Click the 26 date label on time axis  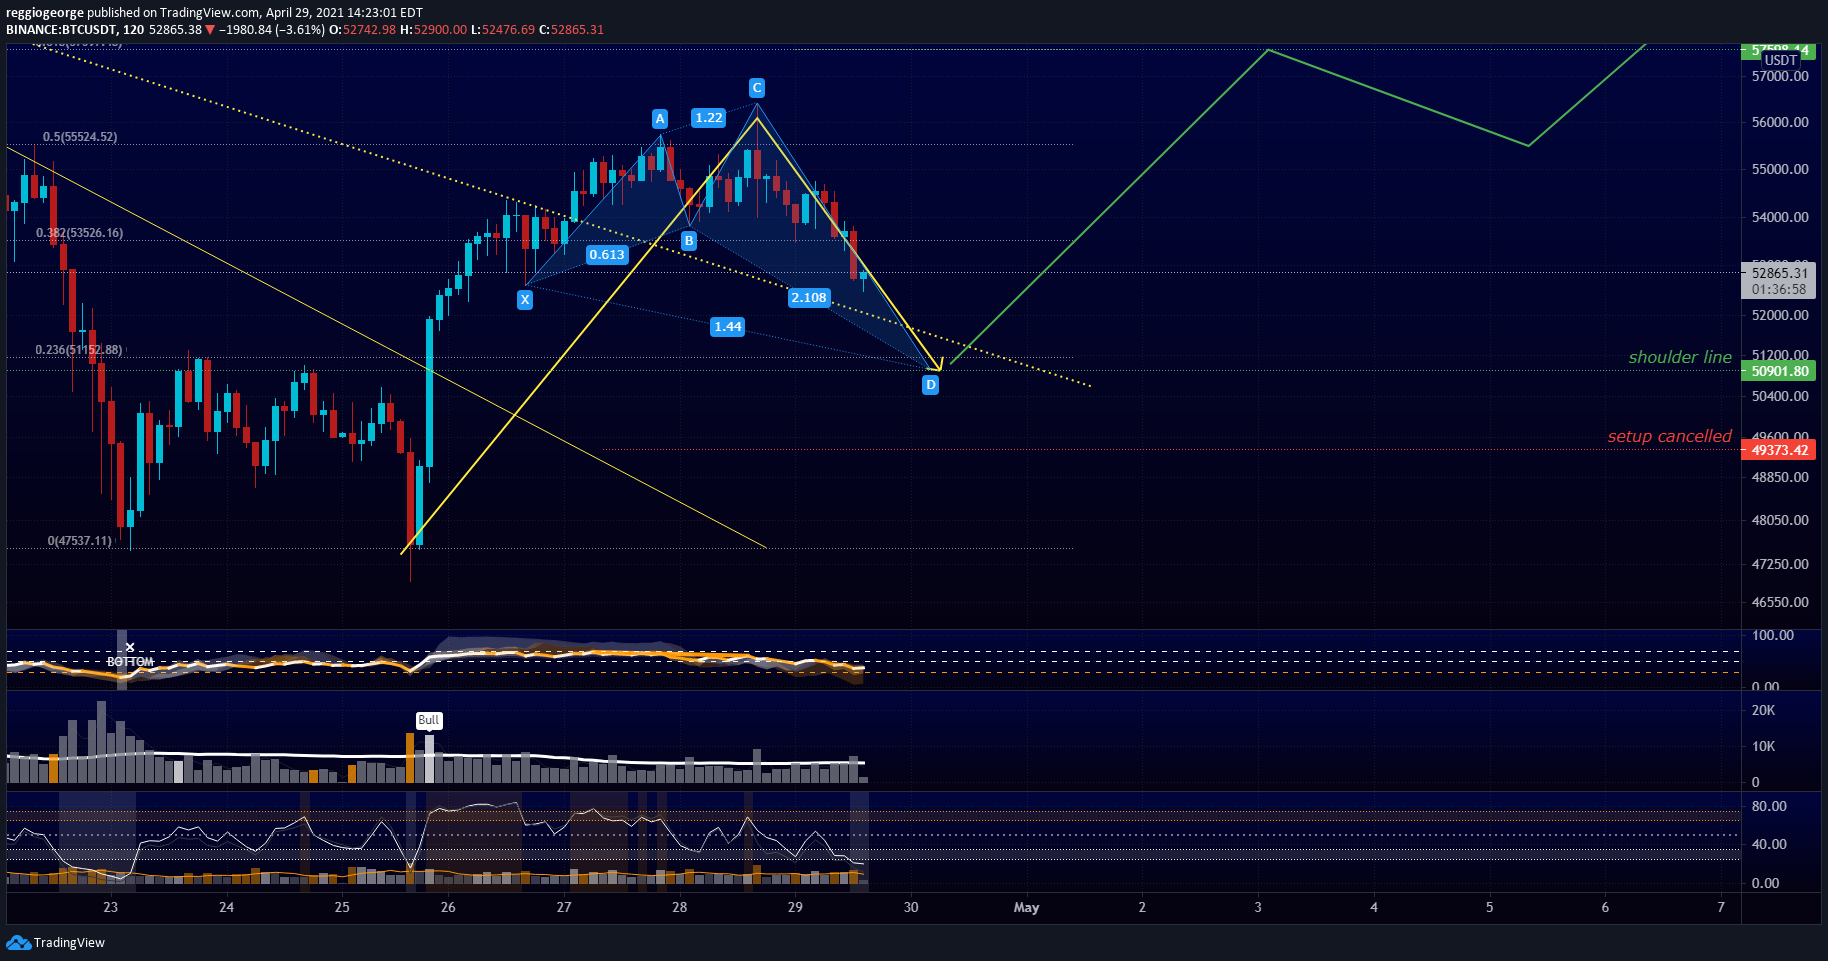pyautogui.click(x=448, y=908)
